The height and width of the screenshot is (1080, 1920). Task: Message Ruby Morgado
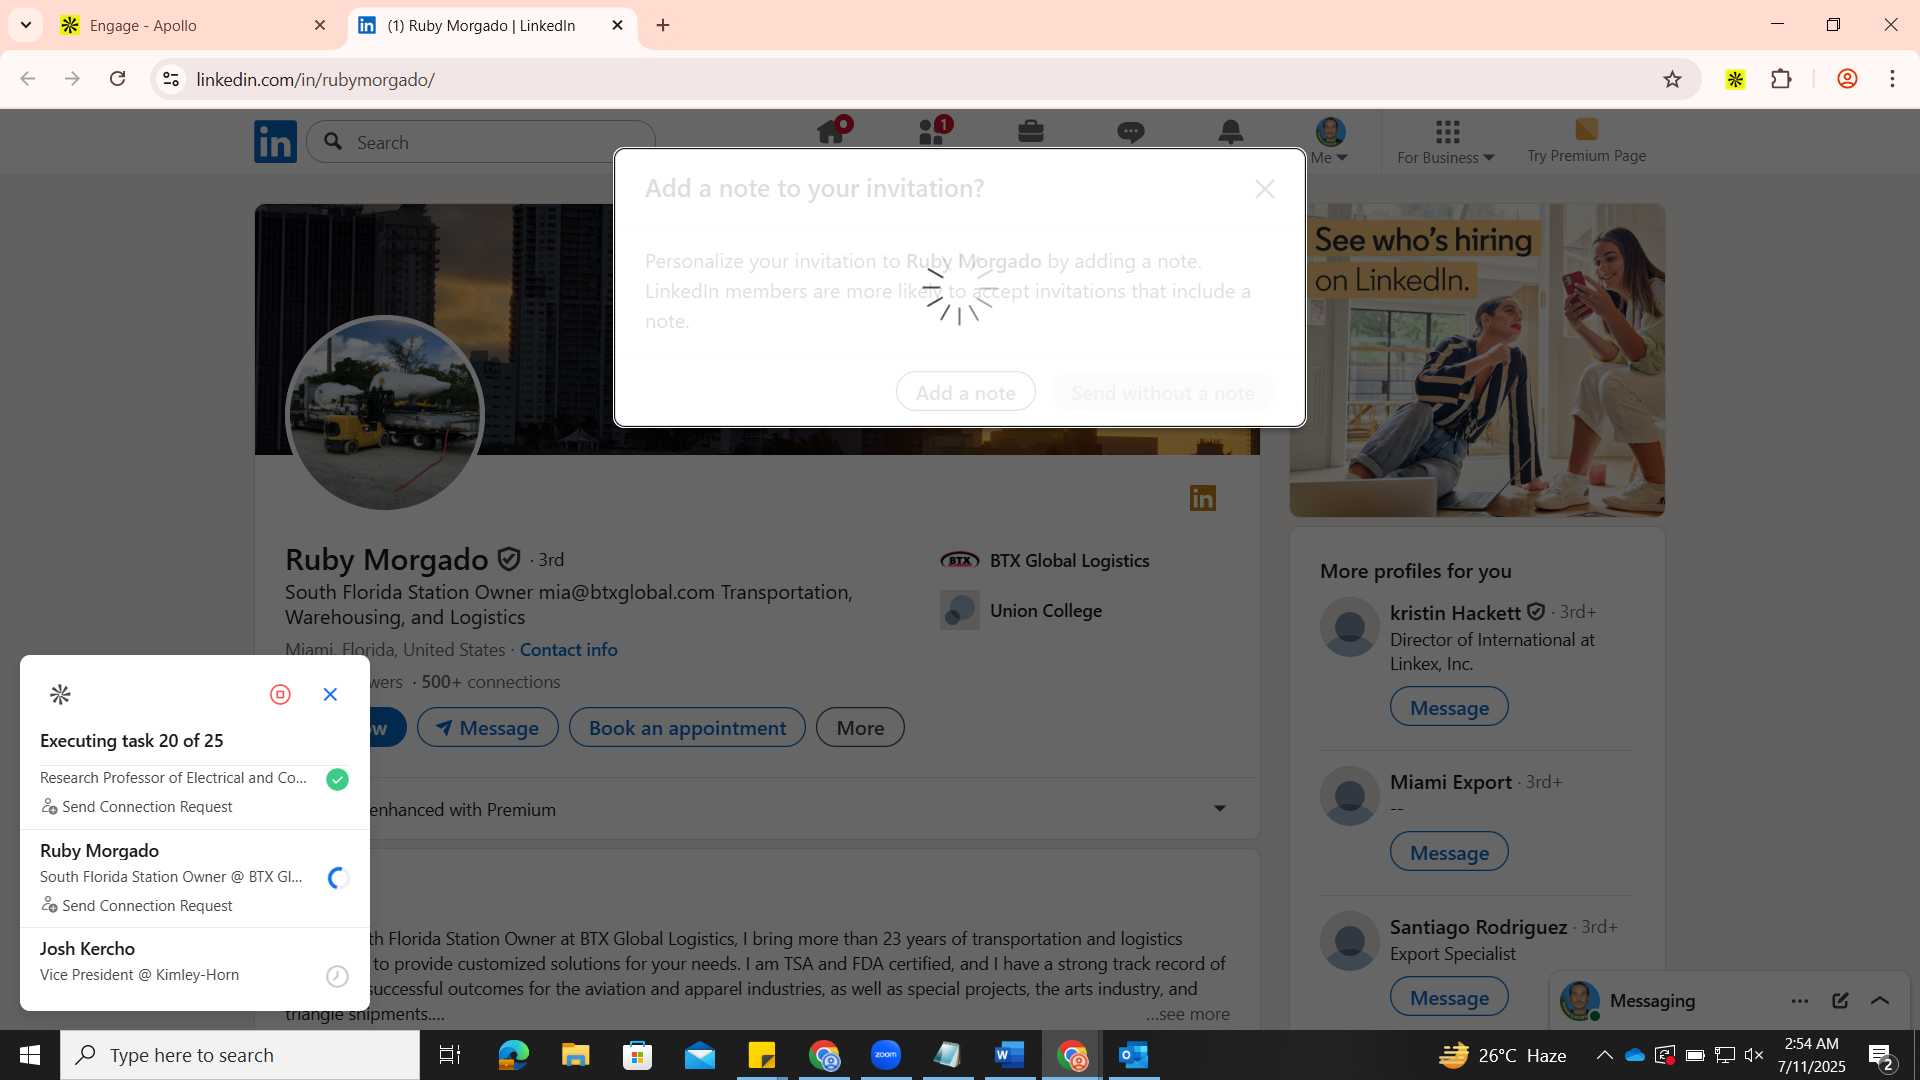click(x=488, y=727)
